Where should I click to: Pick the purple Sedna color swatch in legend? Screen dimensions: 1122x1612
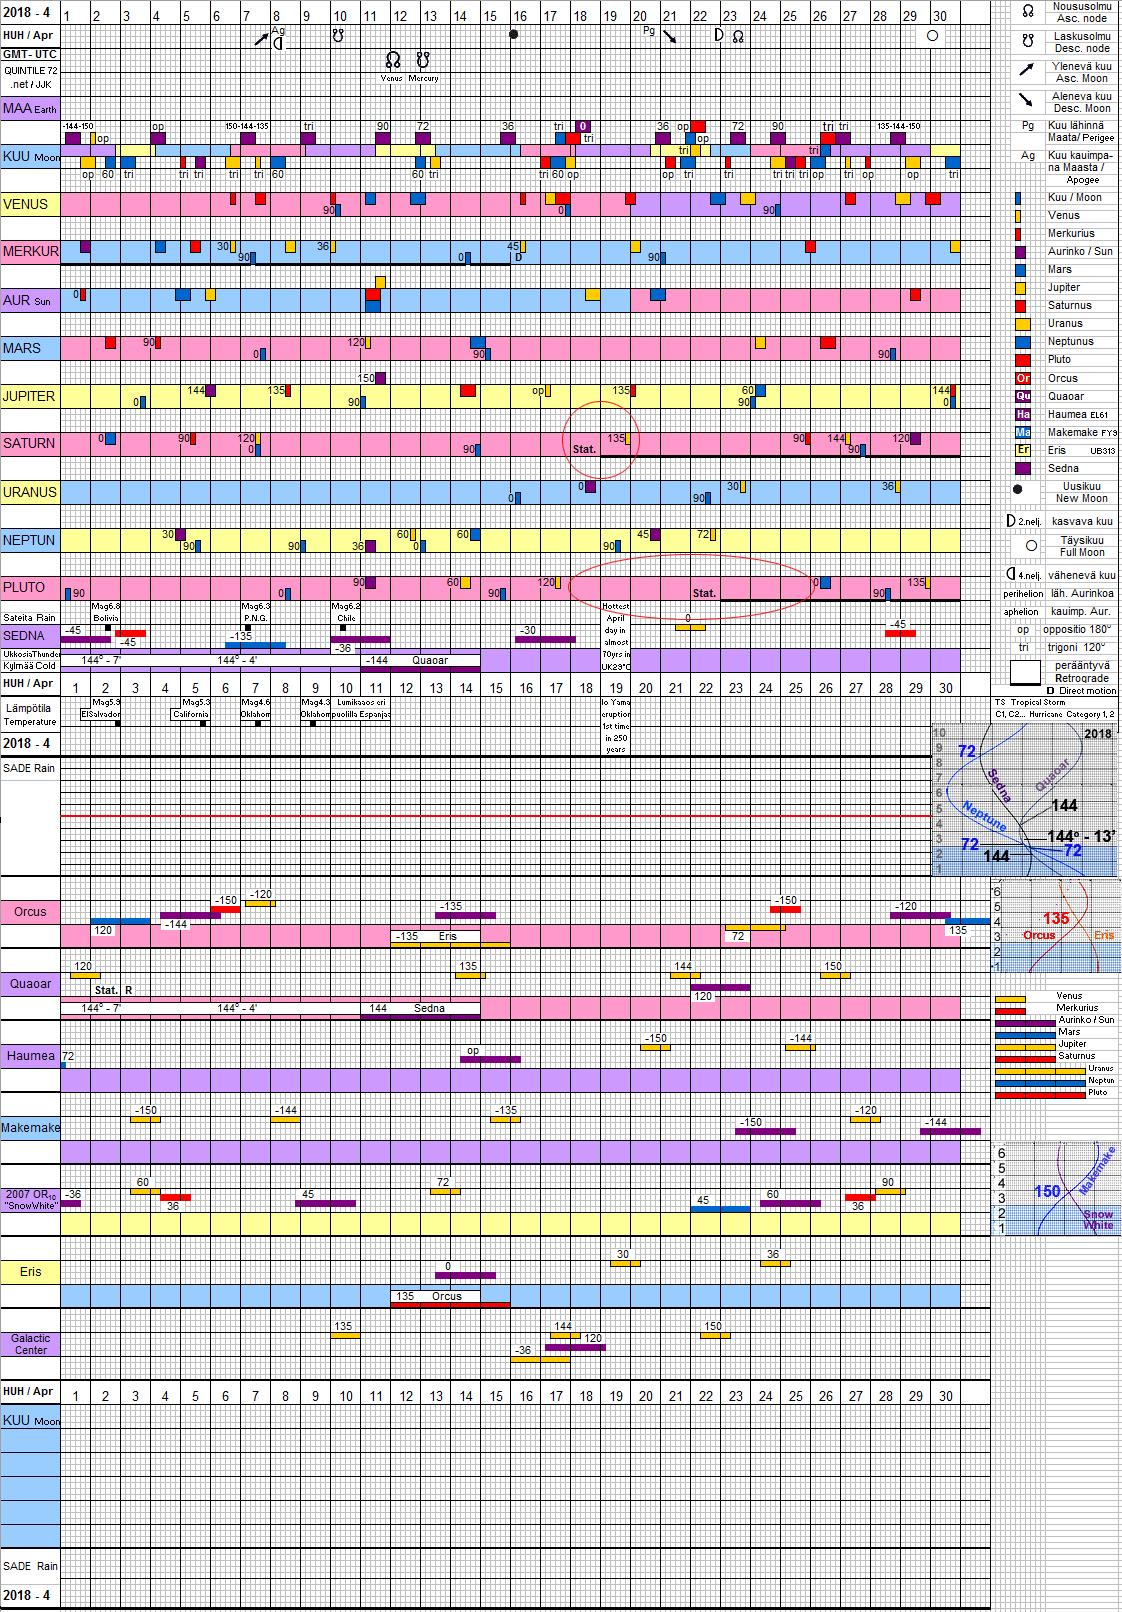pyautogui.click(x=1023, y=468)
